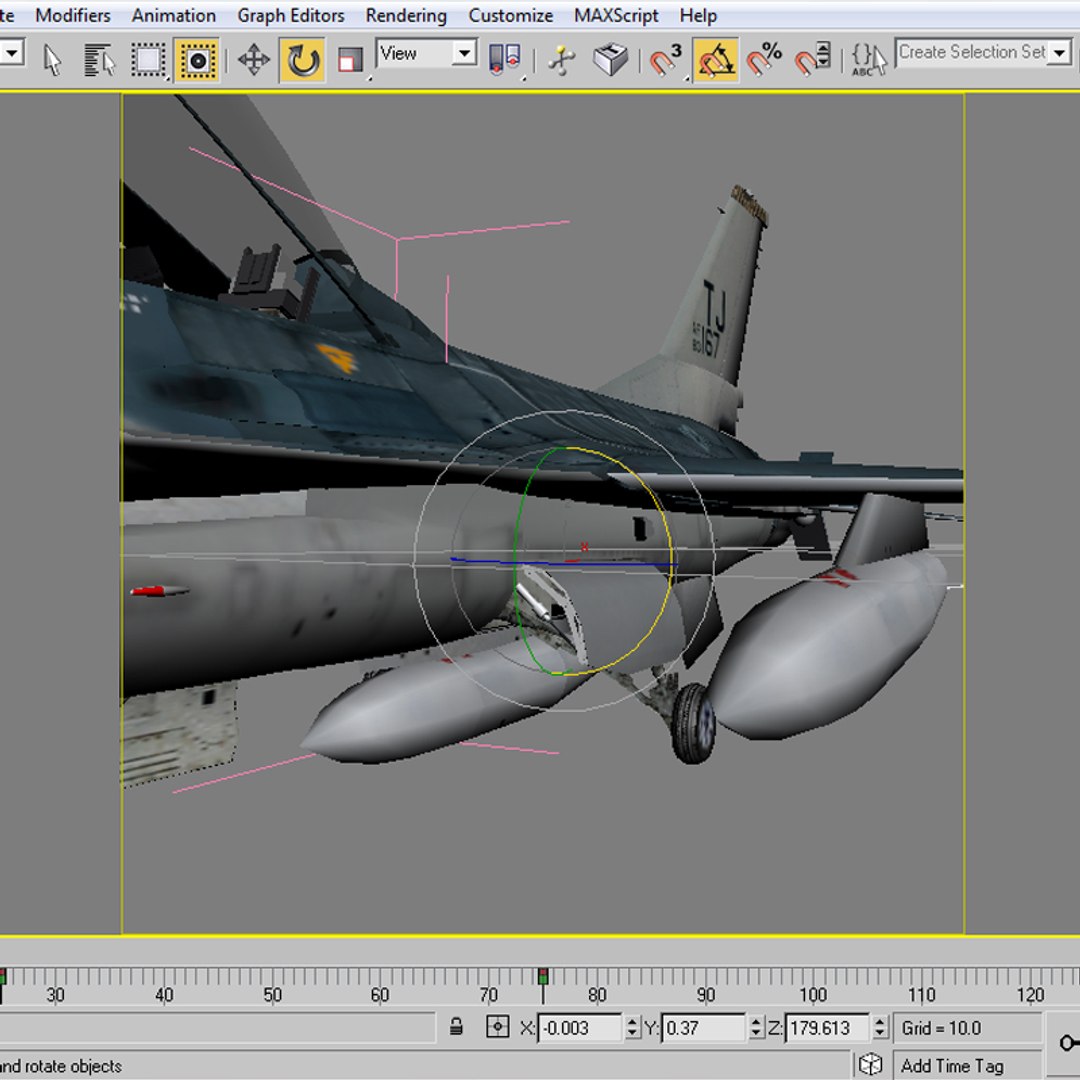Open the Modifiers menu
The width and height of the screenshot is (1080, 1080).
click(x=72, y=15)
